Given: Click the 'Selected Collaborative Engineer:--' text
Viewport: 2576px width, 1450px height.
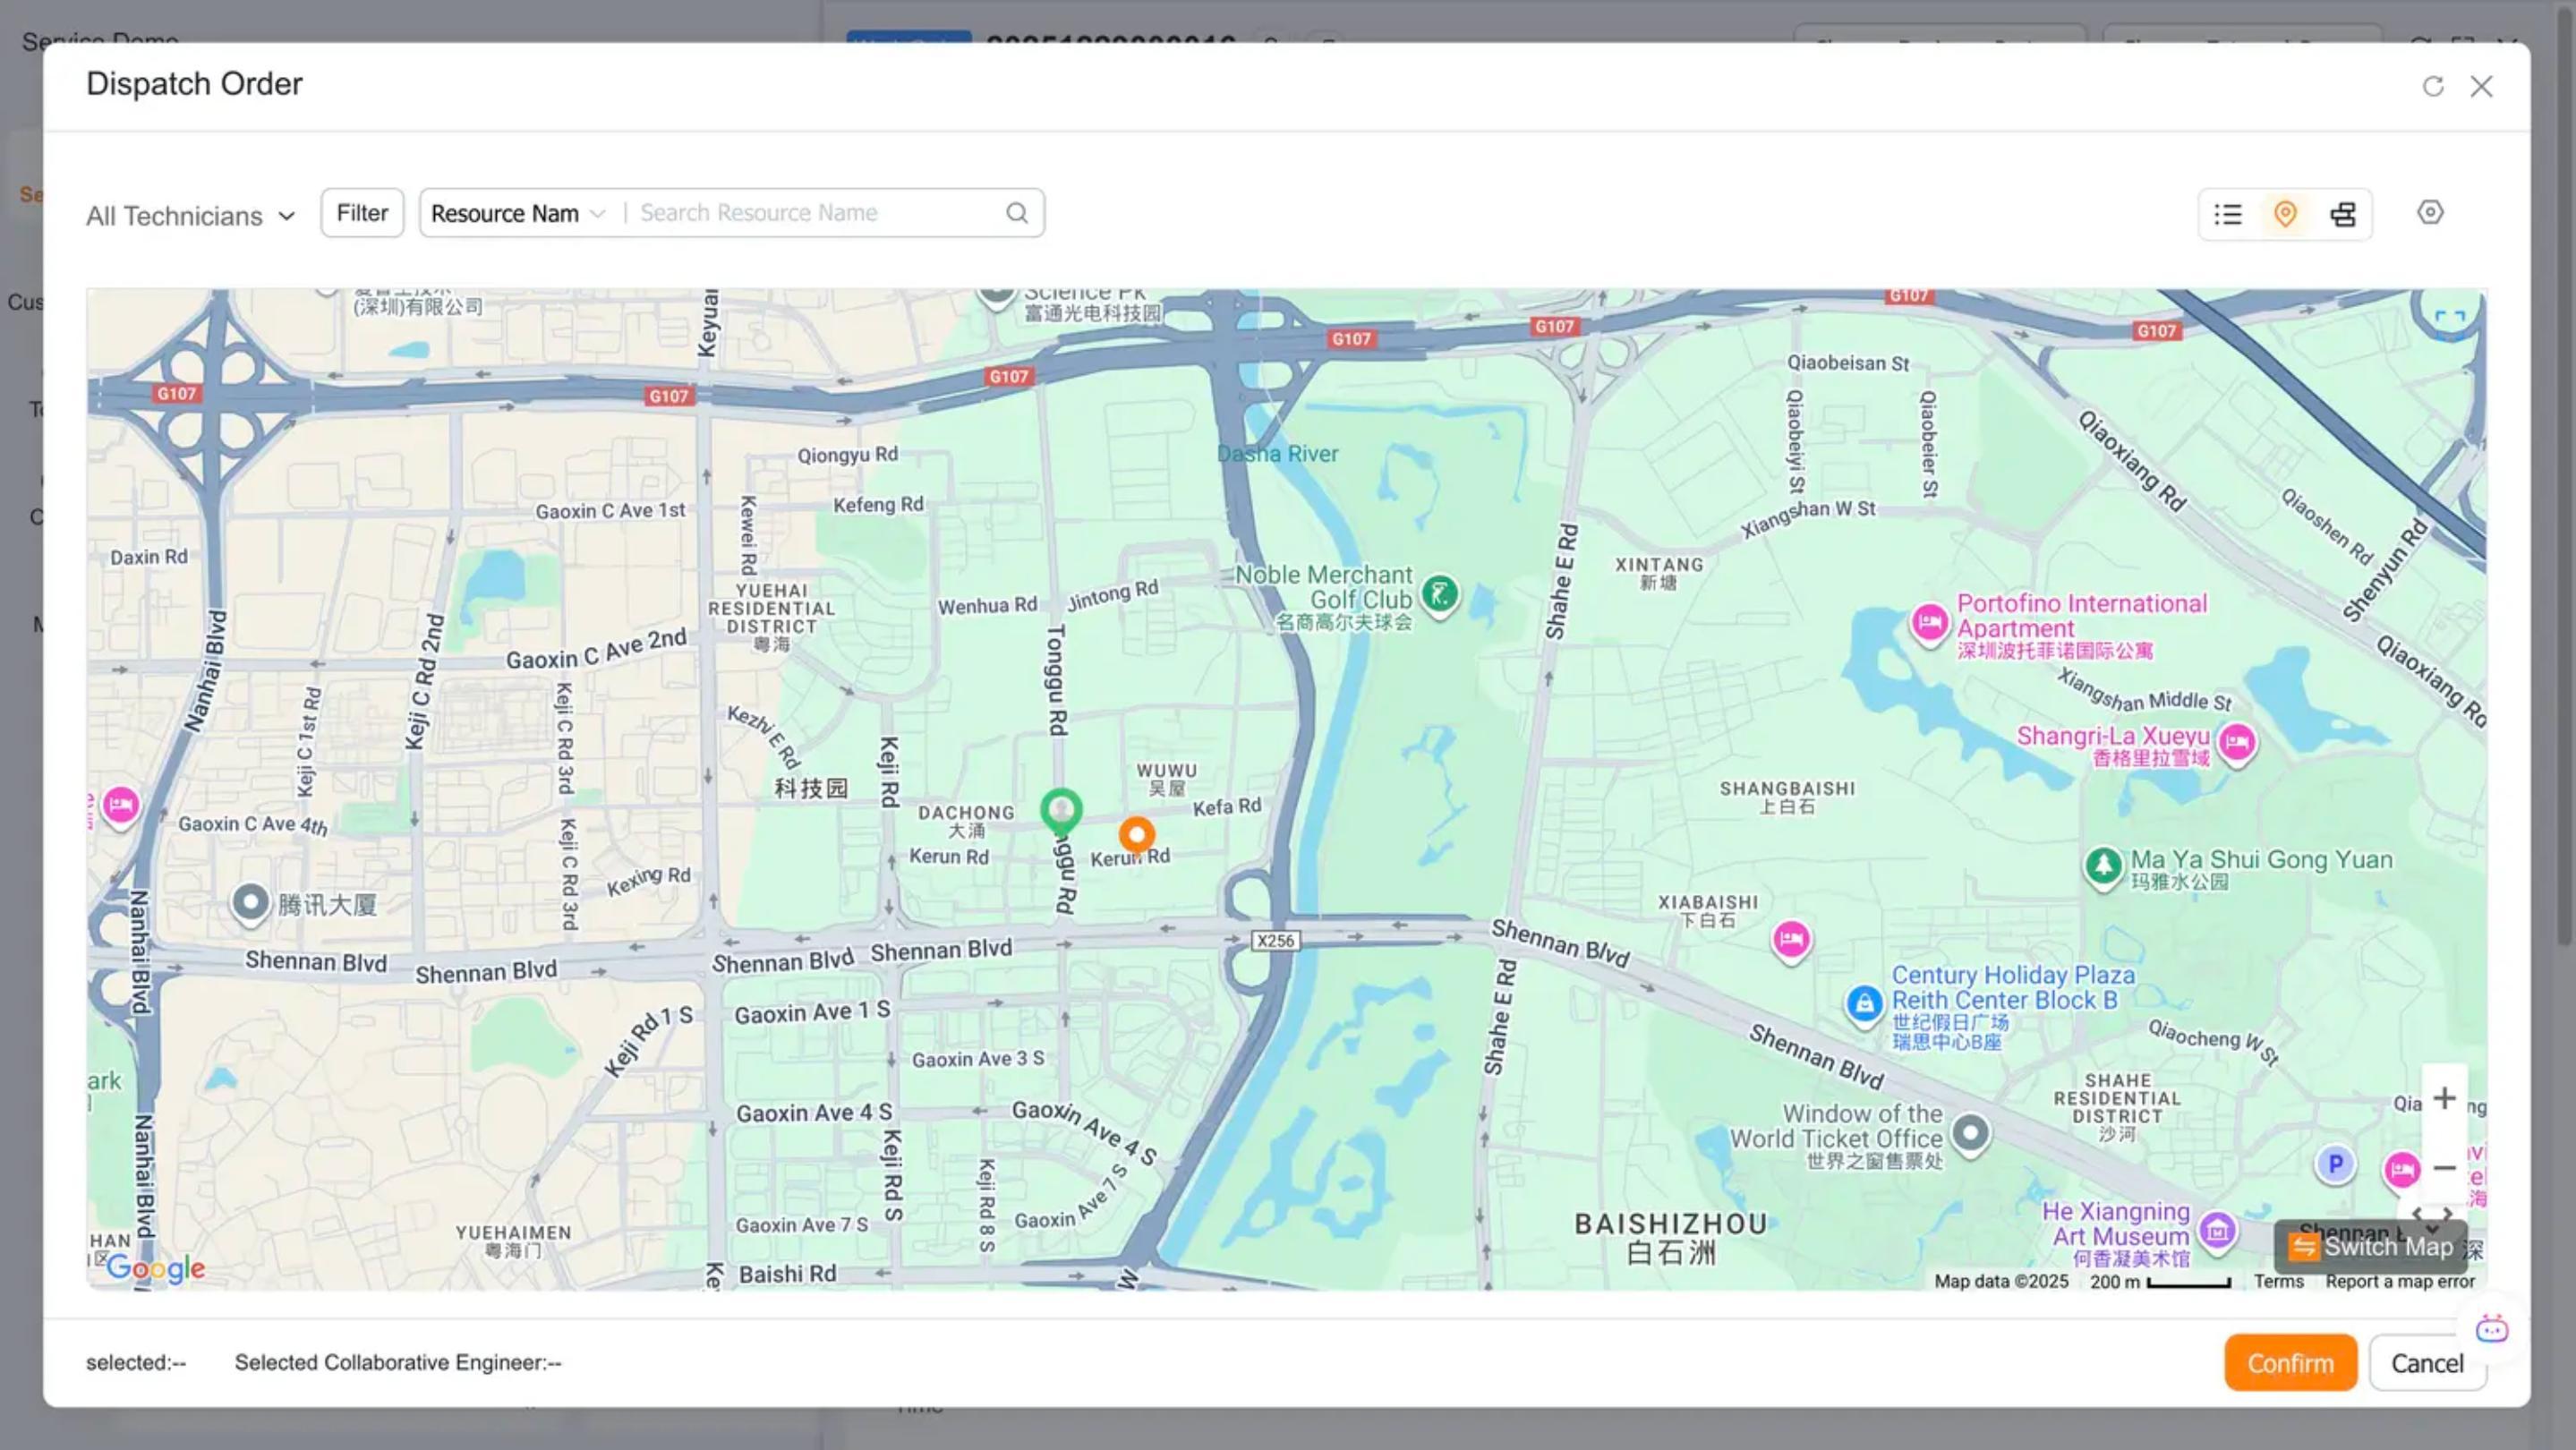Looking at the screenshot, I should click(x=398, y=1363).
